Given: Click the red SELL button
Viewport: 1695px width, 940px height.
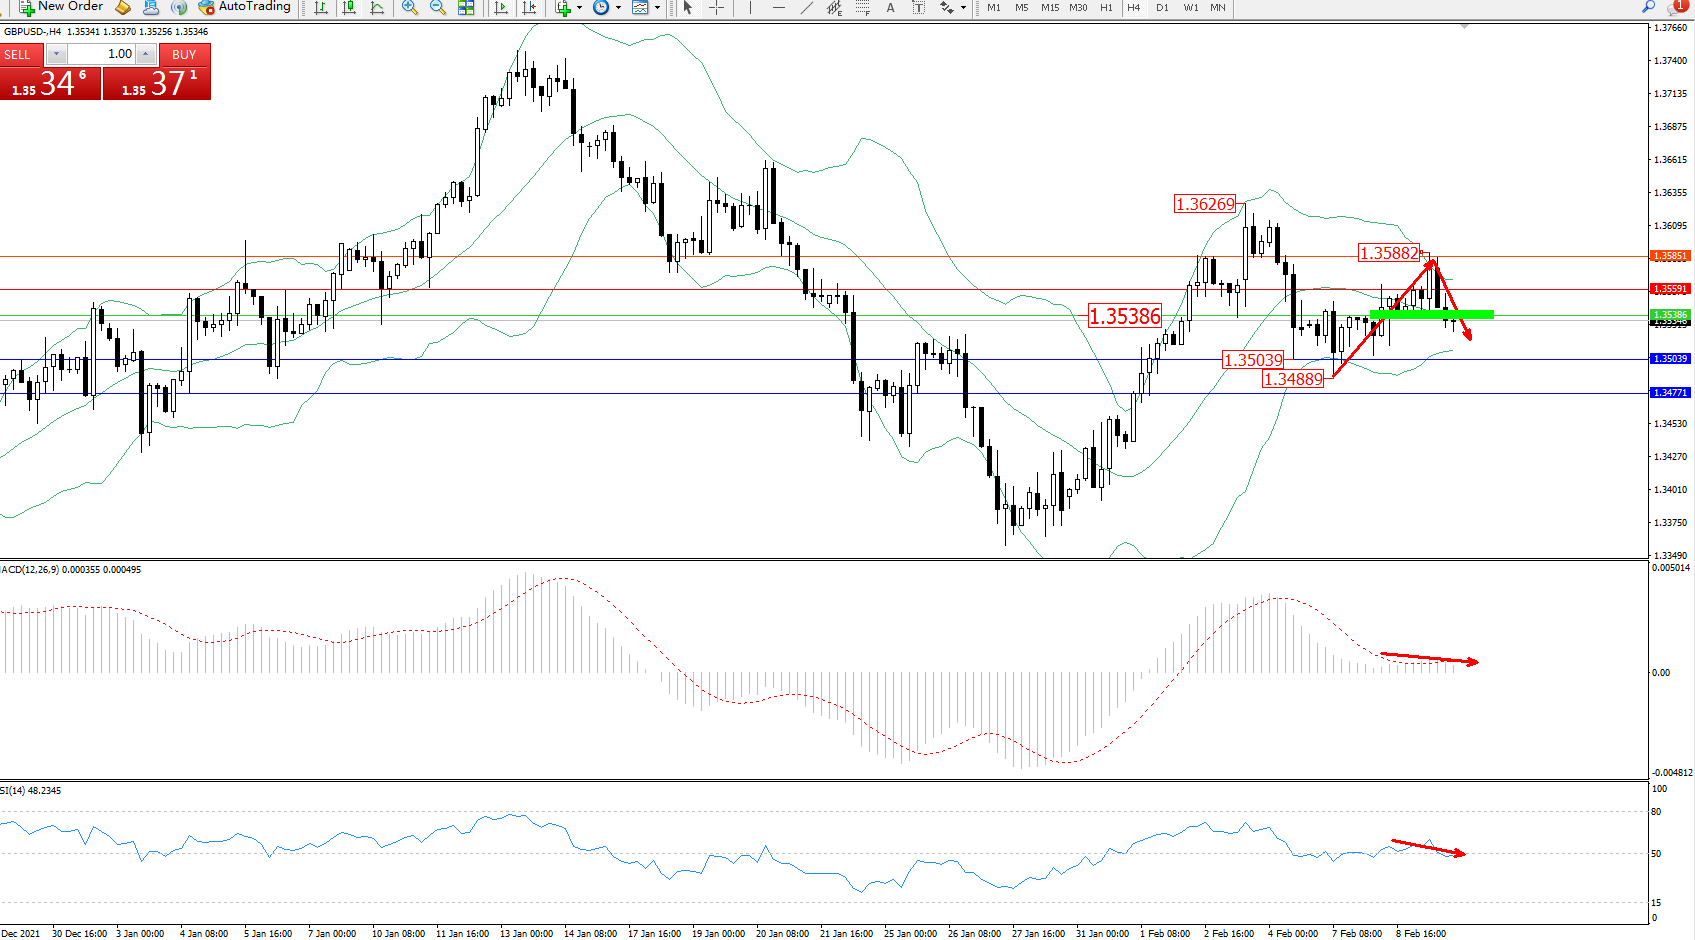Looking at the screenshot, I should [18, 54].
